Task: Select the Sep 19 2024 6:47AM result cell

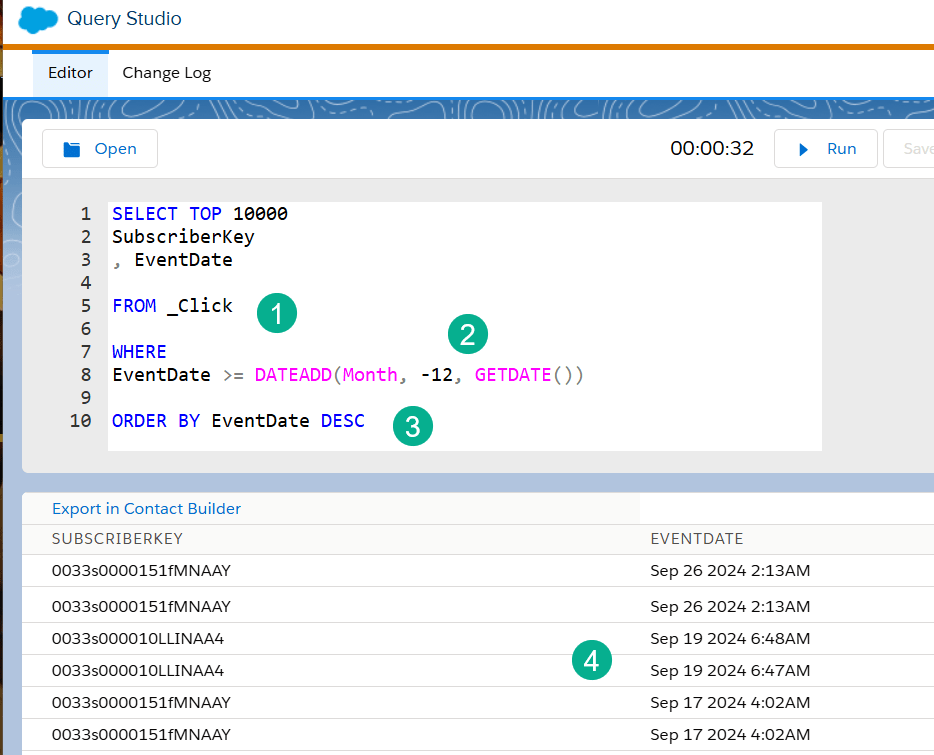Action: coord(729,671)
